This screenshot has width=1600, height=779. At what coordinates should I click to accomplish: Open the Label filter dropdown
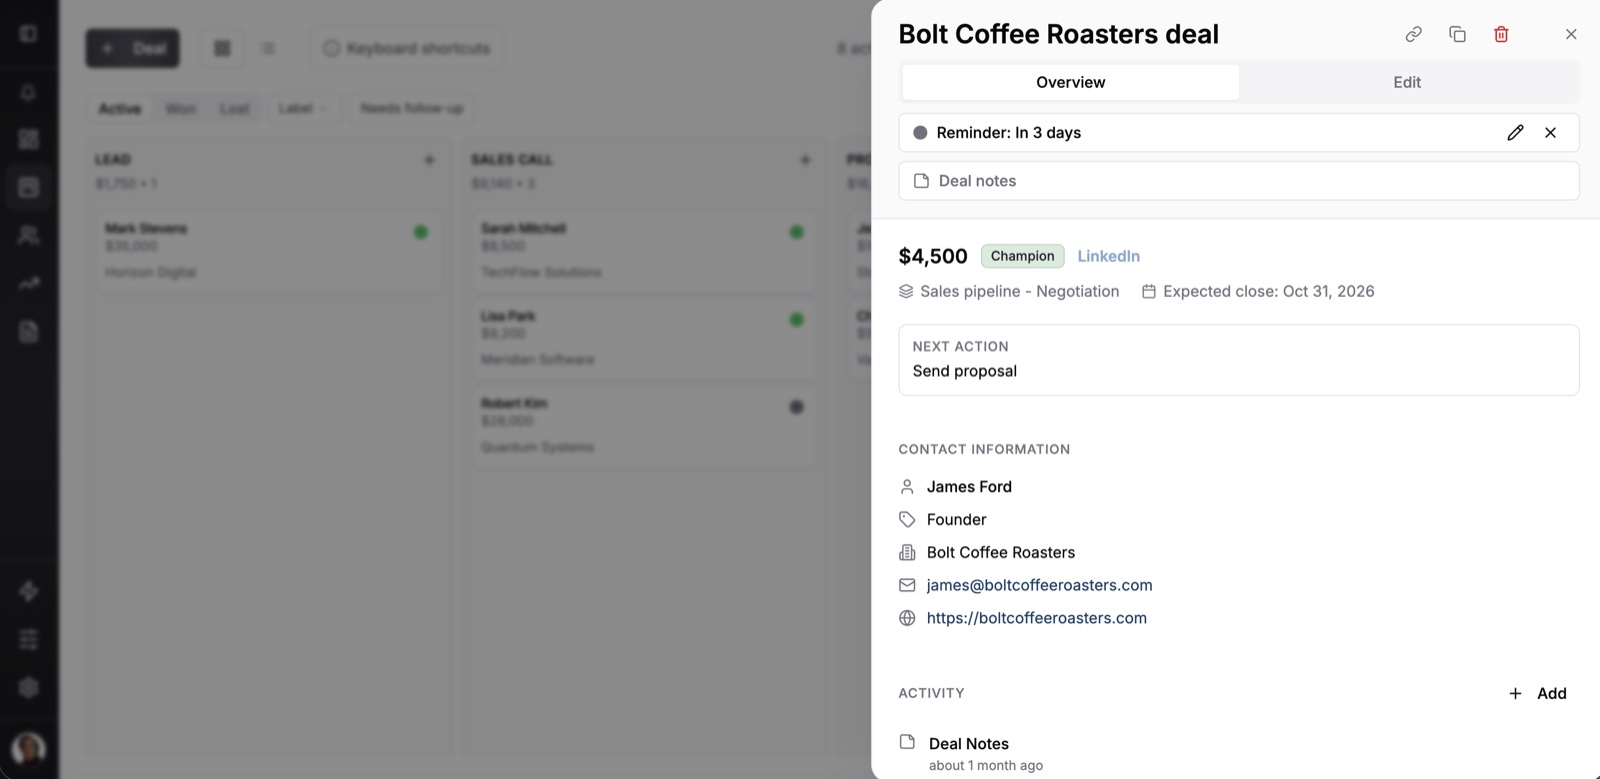click(302, 108)
